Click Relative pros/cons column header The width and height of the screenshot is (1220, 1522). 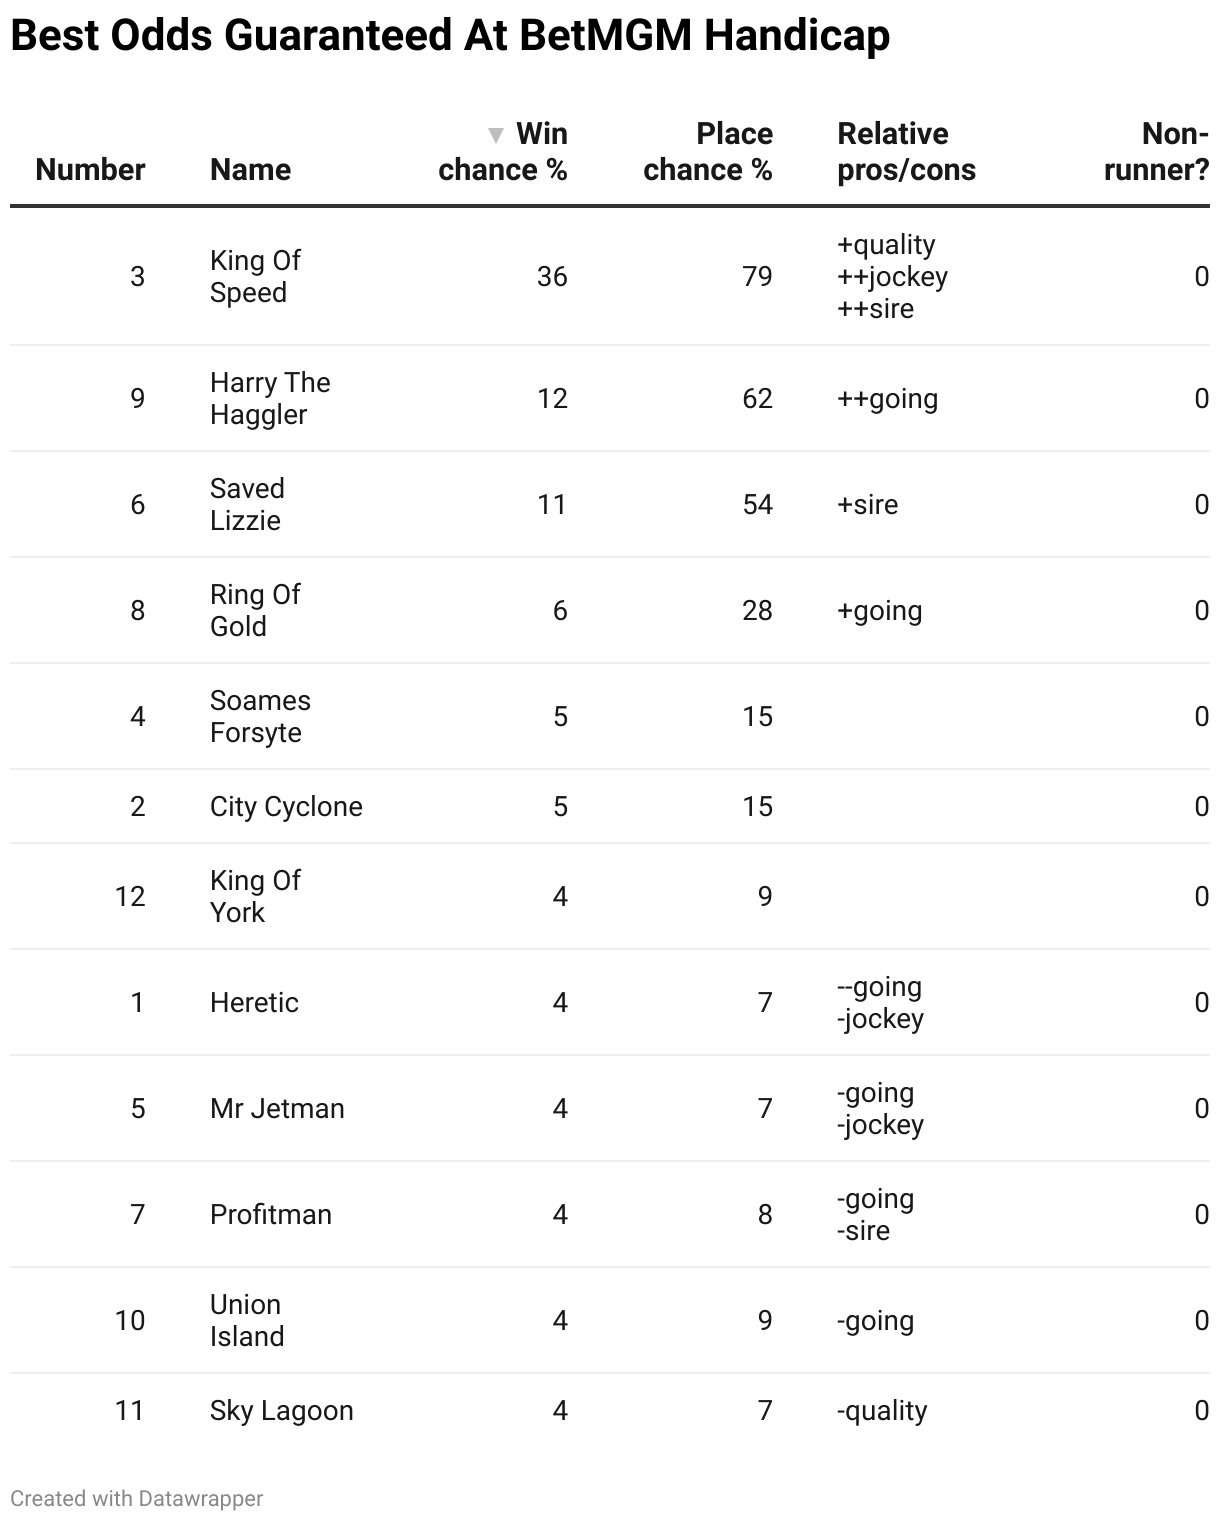pos(906,152)
